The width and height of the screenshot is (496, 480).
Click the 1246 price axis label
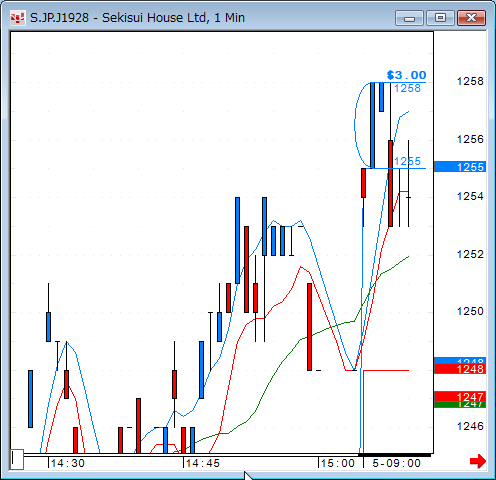click(470, 426)
